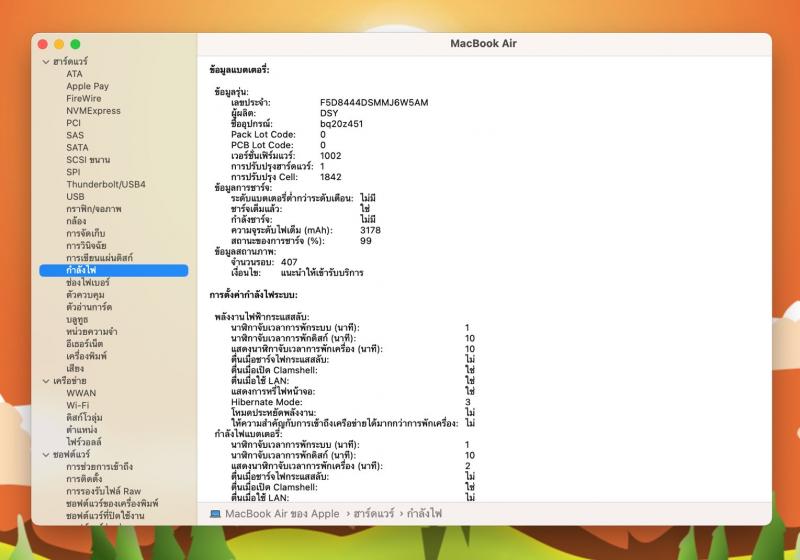Close the System Information window

pyautogui.click(x=43, y=44)
